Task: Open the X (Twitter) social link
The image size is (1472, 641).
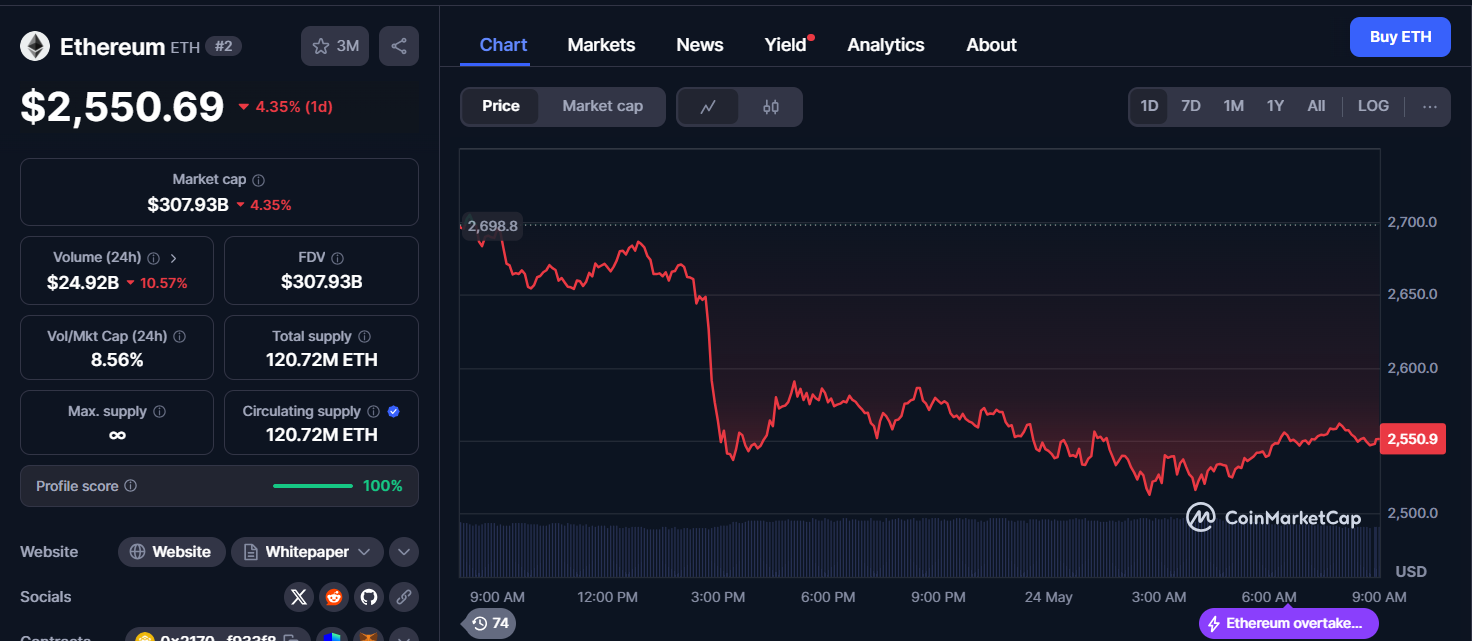Action: click(x=298, y=597)
